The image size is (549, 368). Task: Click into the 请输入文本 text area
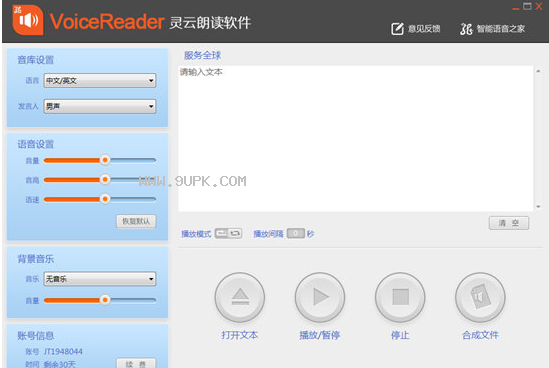tap(355, 138)
